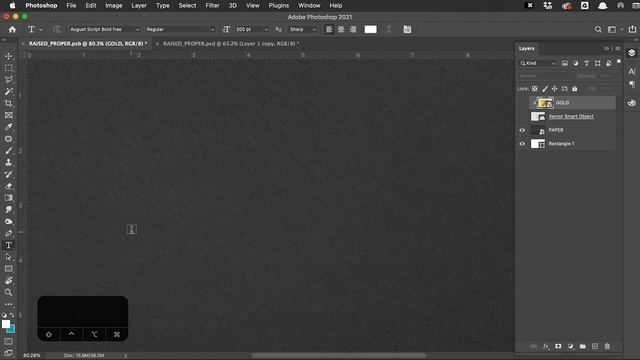Open the Layers panel flyout menu
The width and height of the screenshot is (640, 360).
click(618, 48)
